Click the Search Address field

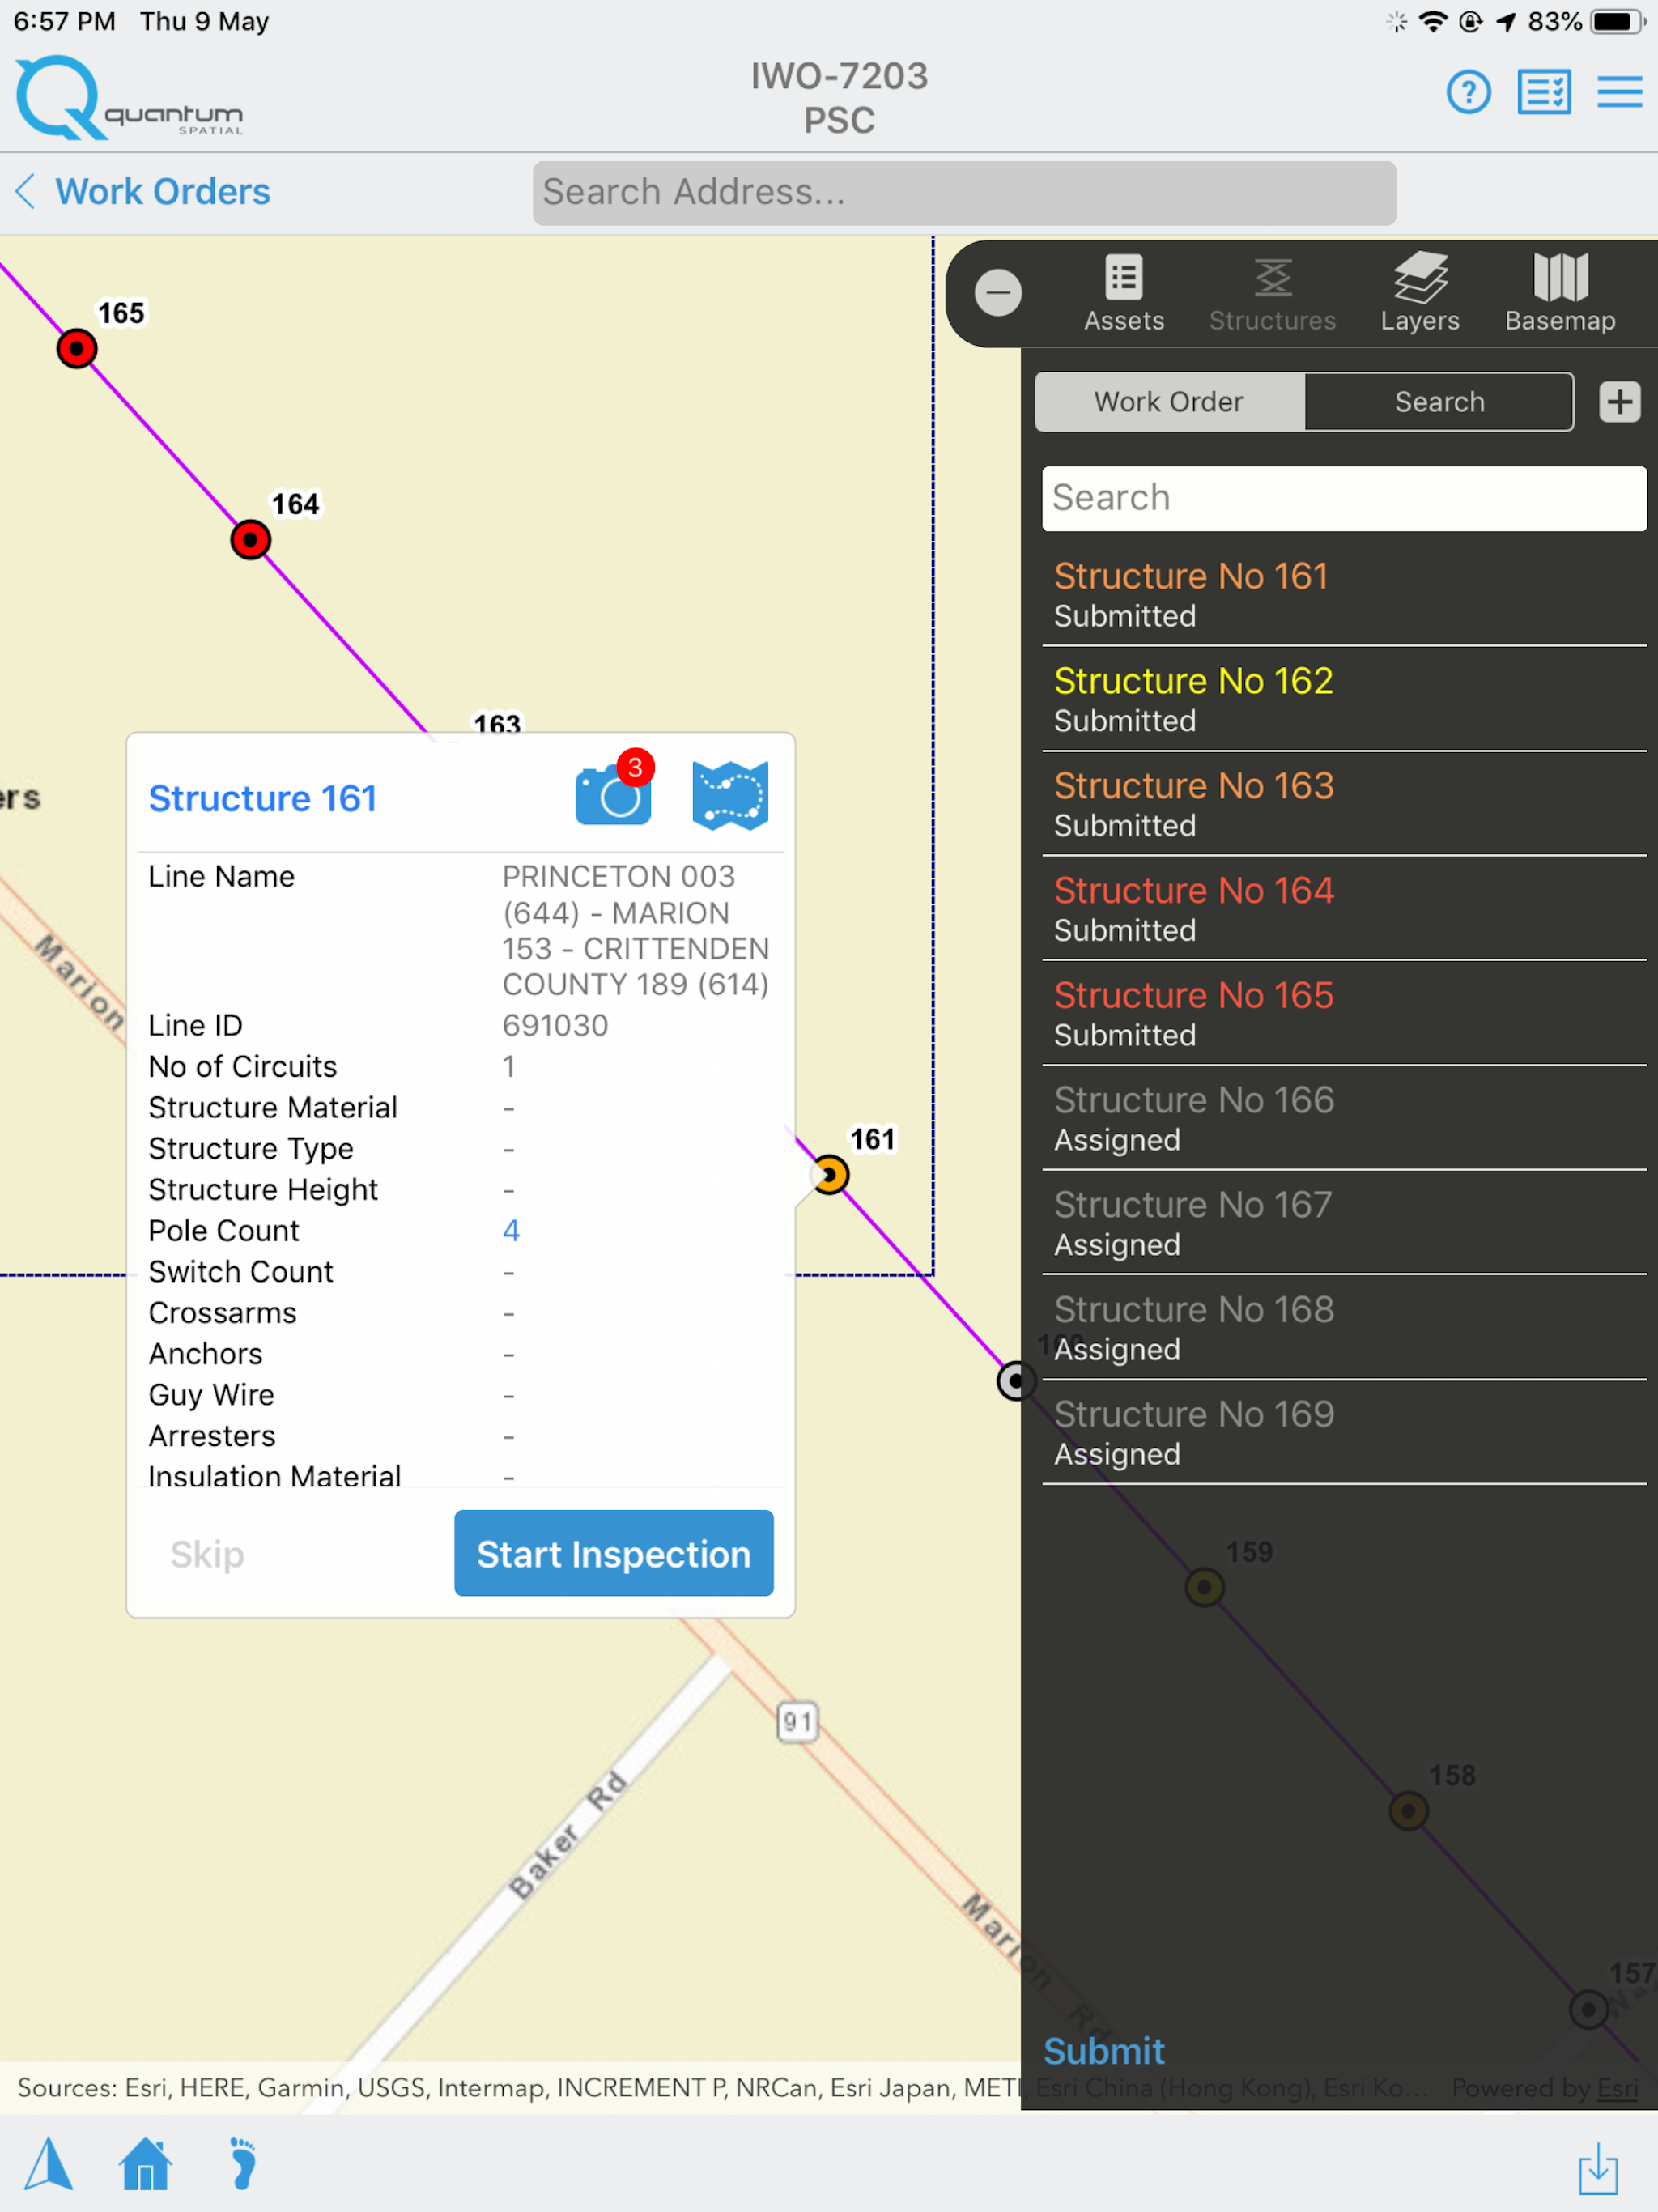point(964,192)
